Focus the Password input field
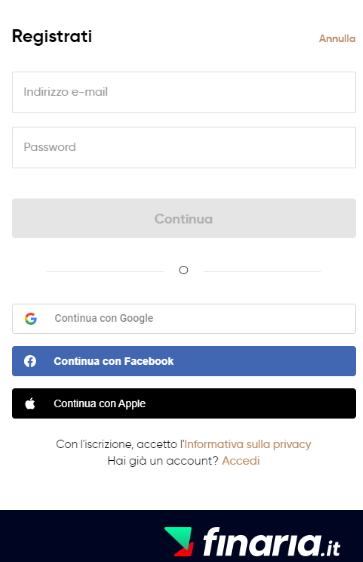Image resolution: width=363 pixels, height=562 pixels. coord(184,147)
